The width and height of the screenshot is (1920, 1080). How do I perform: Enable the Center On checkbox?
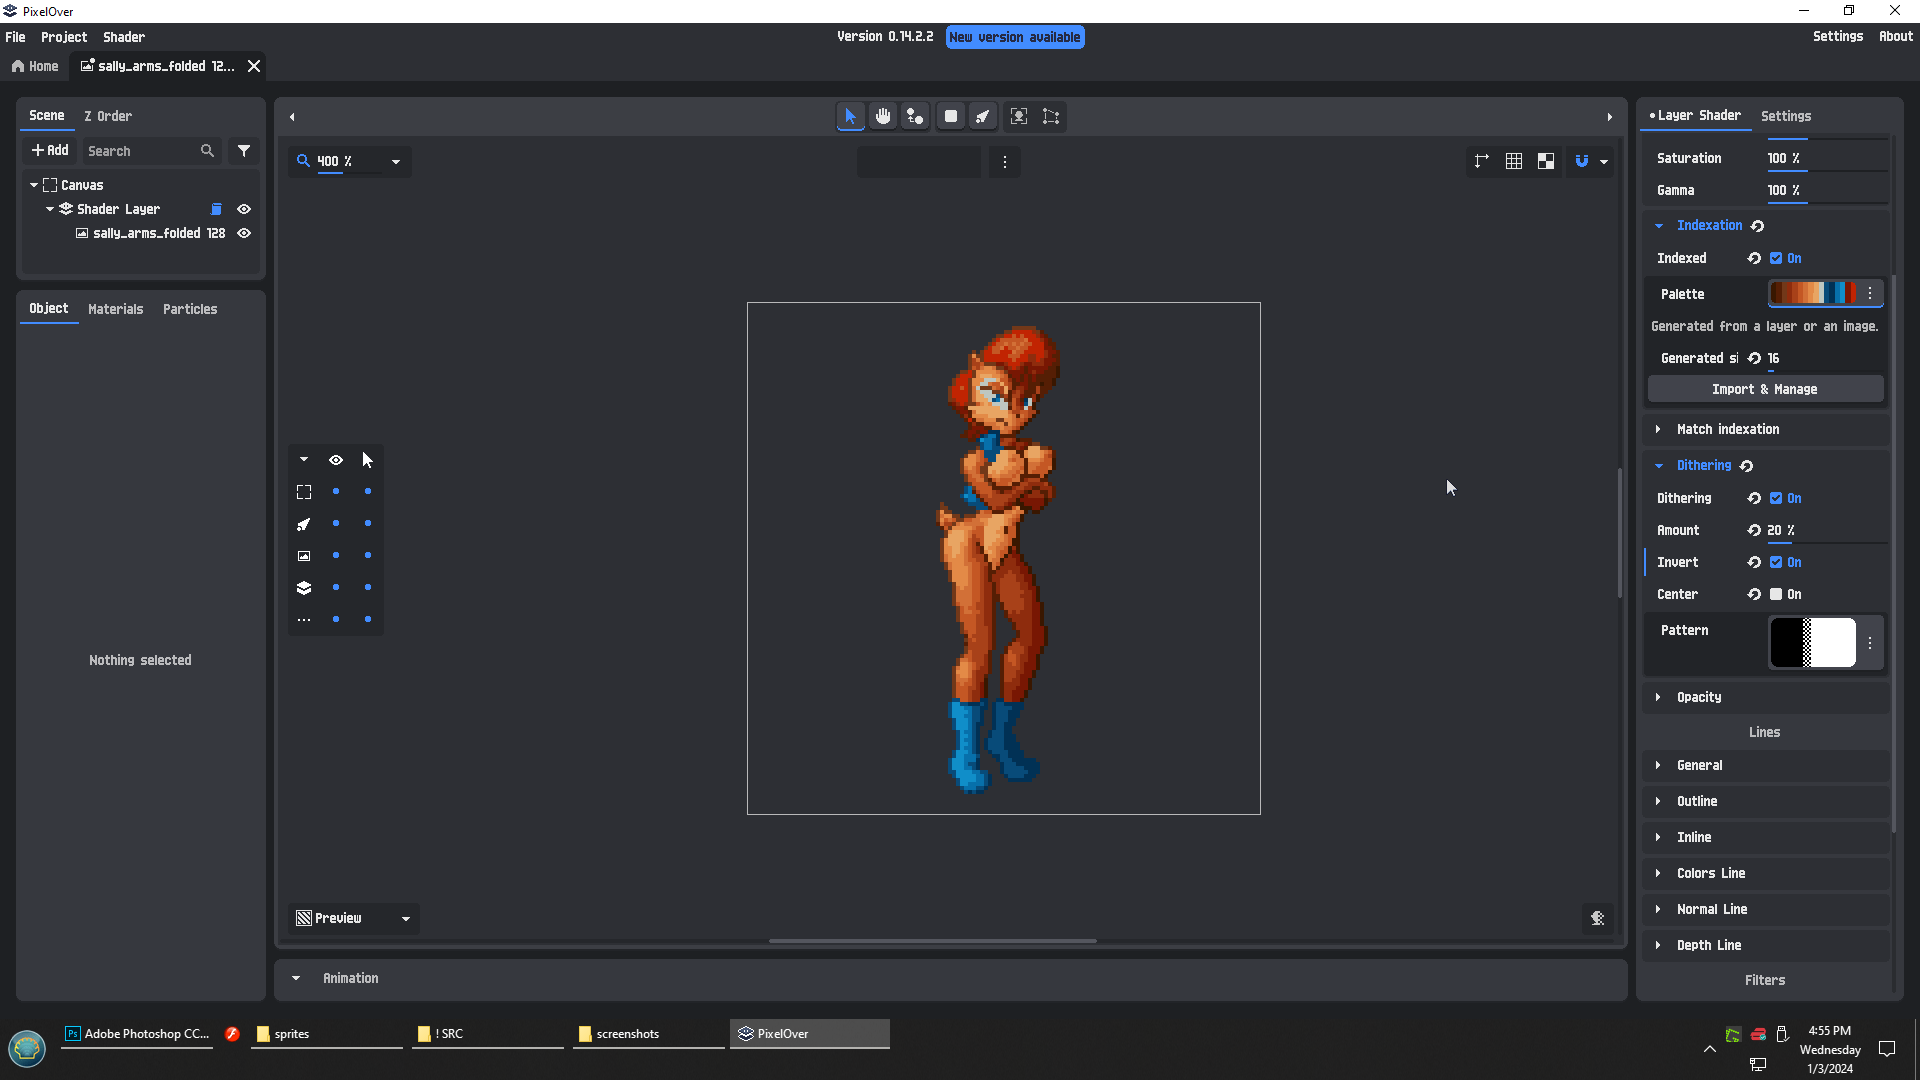(1776, 594)
